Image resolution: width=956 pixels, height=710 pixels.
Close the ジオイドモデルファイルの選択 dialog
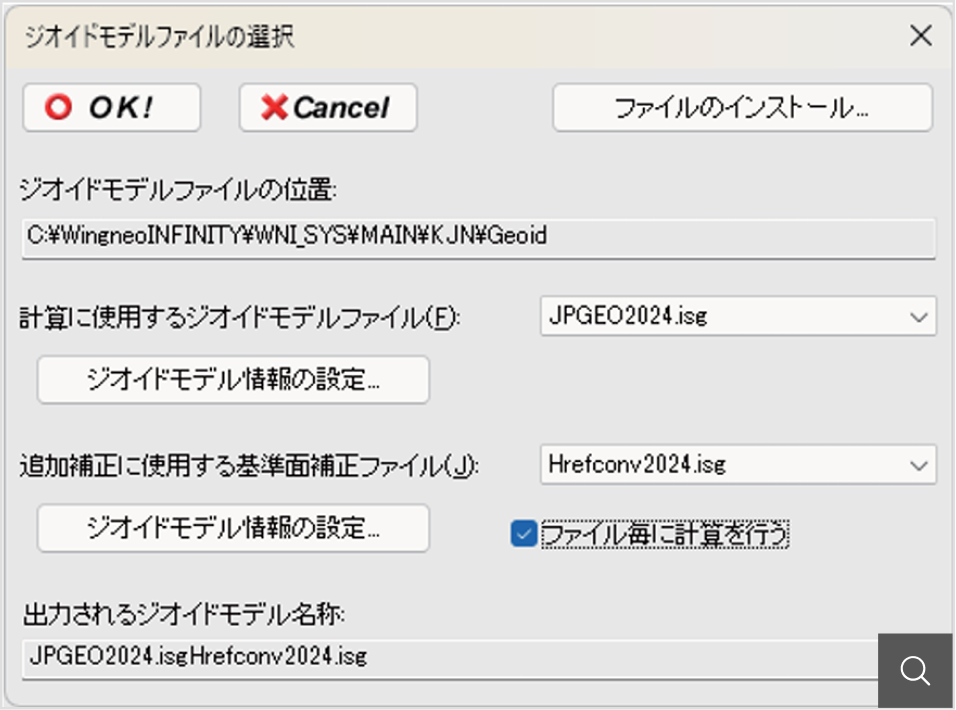pyautogui.click(x=920, y=38)
